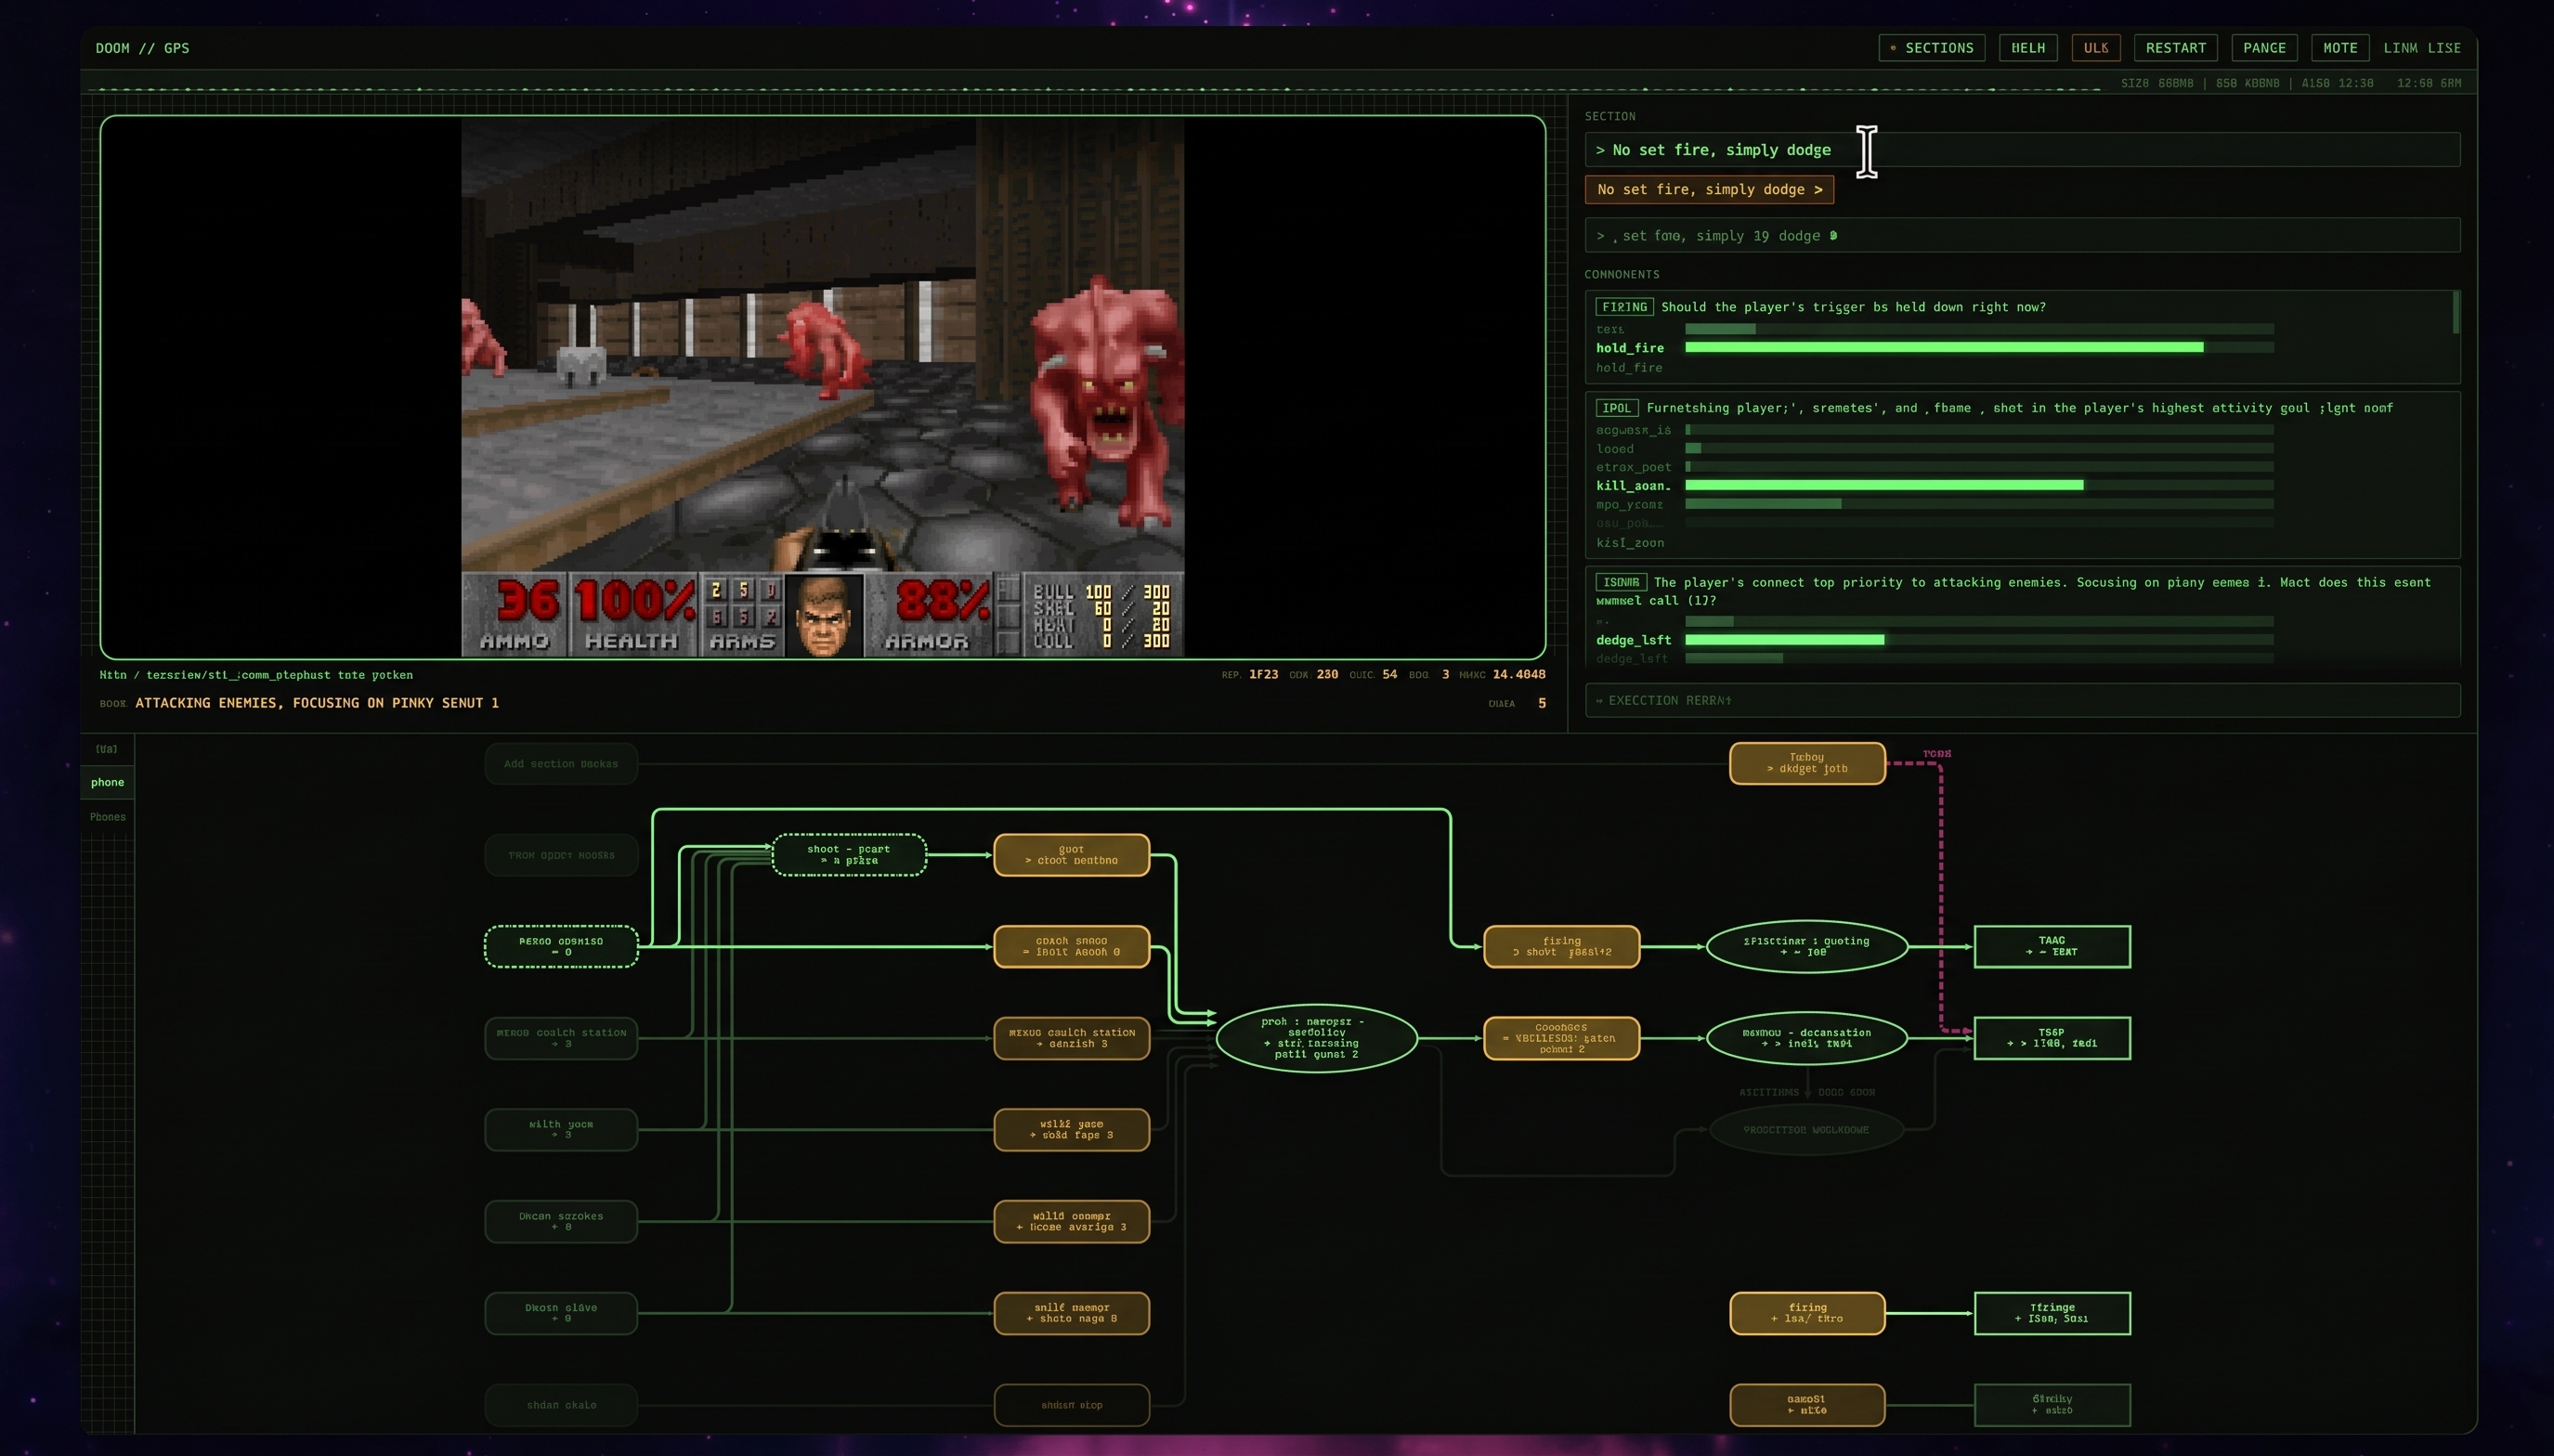The height and width of the screenshot is (1456, 2554).
Task: Select the 'Tfringe' output box
Action: [x=2052, y=1314]
